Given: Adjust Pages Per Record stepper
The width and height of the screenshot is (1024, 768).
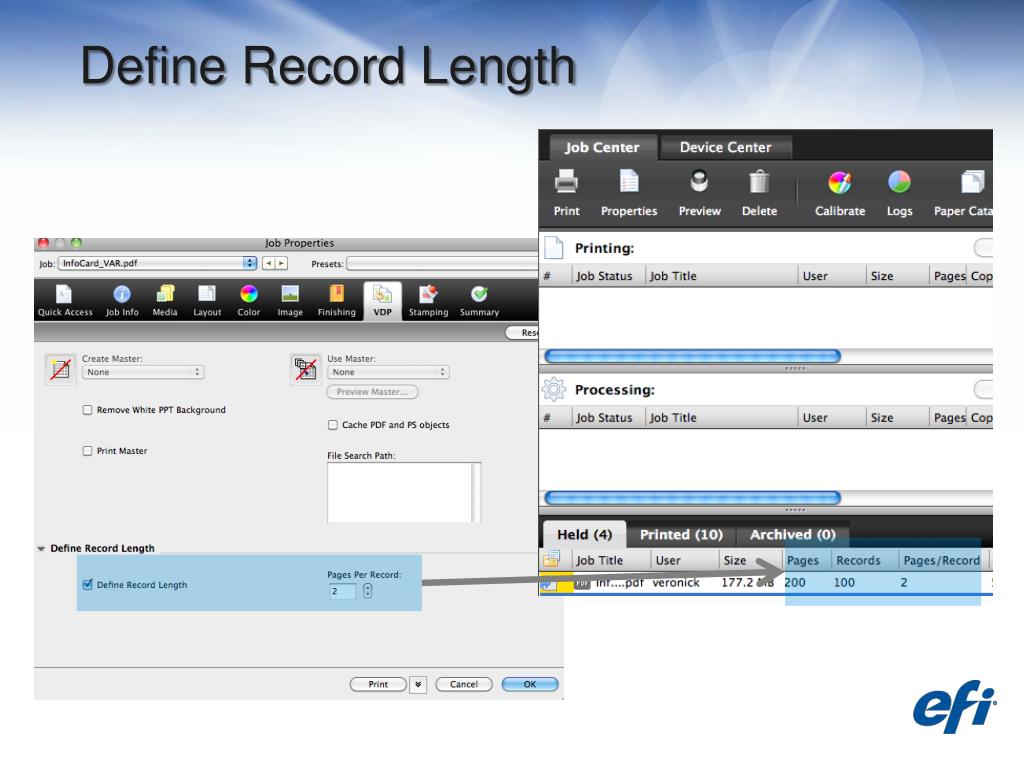Looking at the screenshot, I should tap(368, 591).
